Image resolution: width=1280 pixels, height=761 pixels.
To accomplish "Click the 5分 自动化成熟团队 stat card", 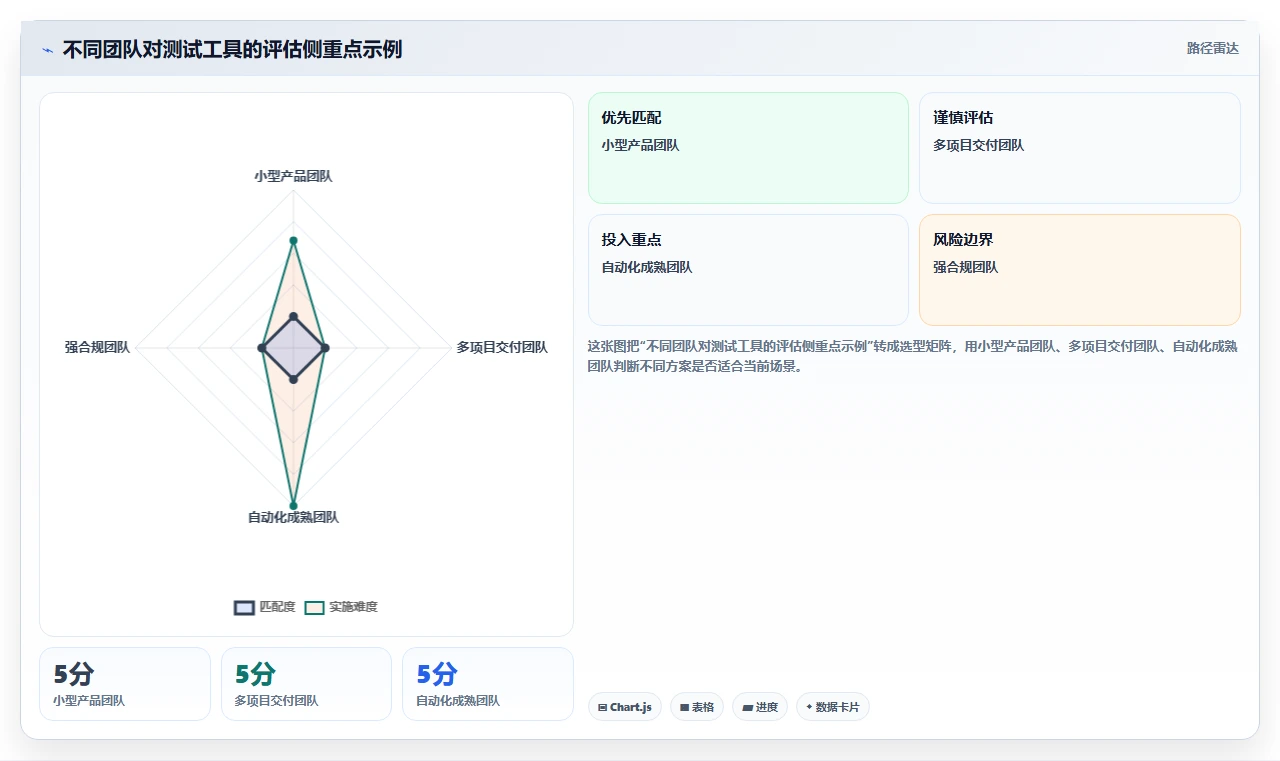I will [x=488, y=684].
